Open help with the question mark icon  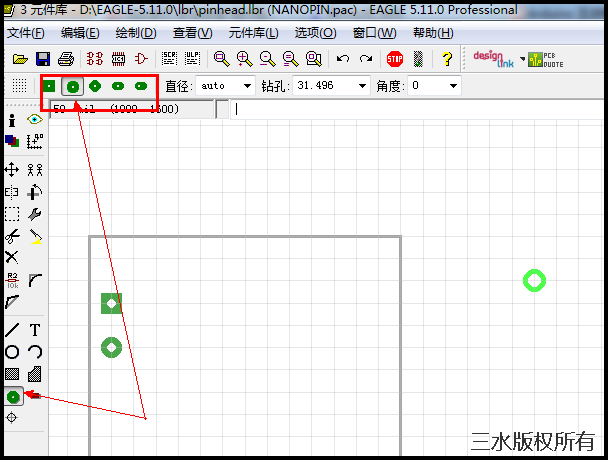click(x=446, y=59)
